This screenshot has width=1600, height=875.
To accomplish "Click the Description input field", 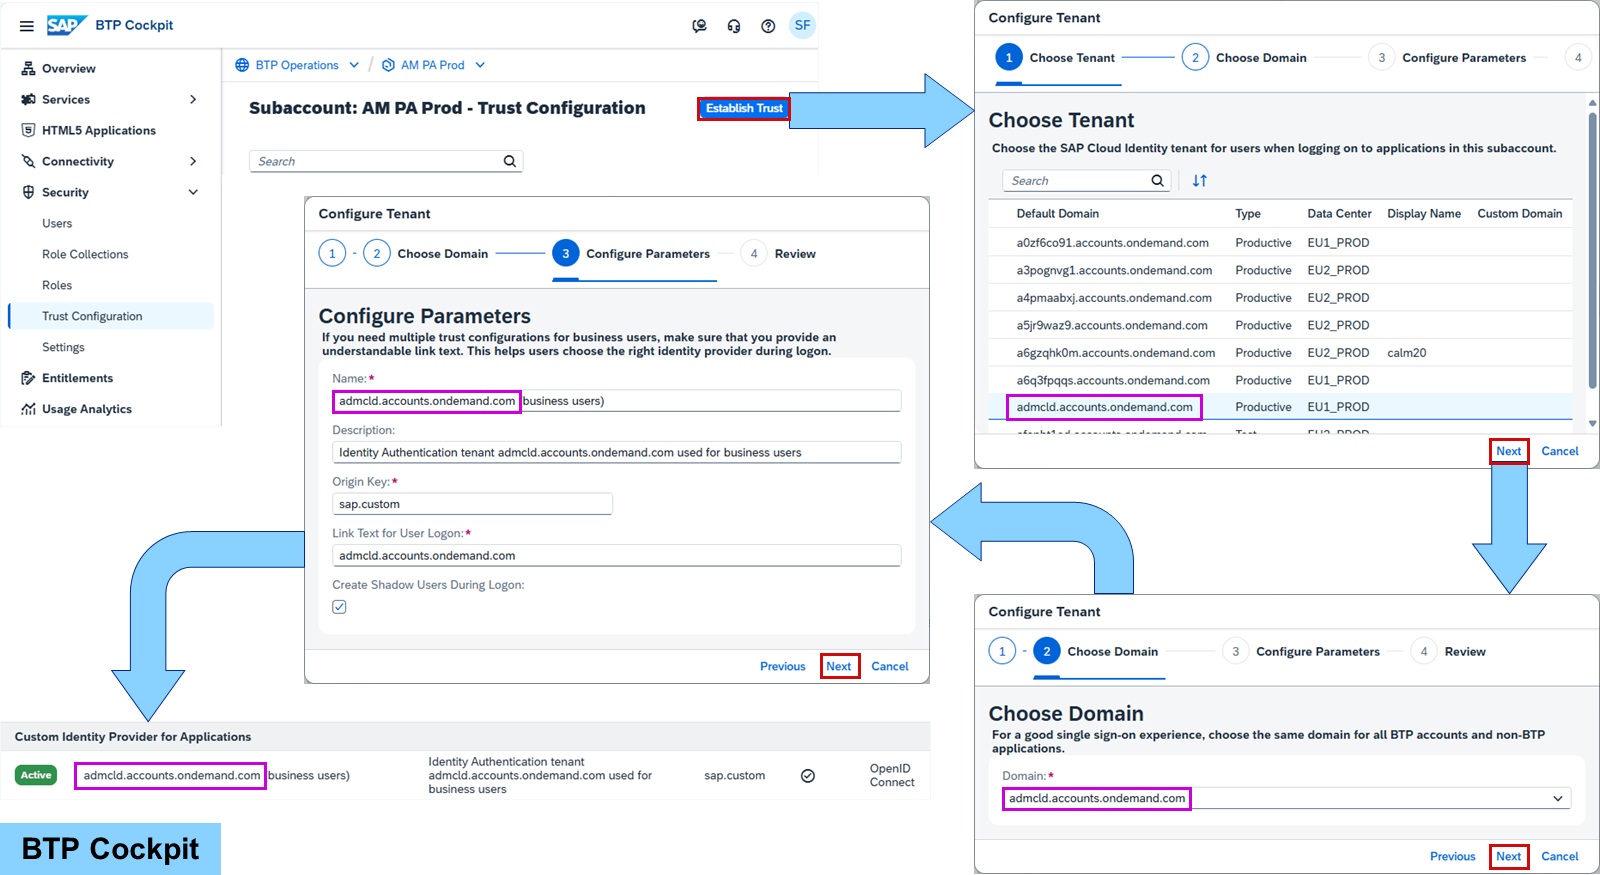I will tap(616, 452).
